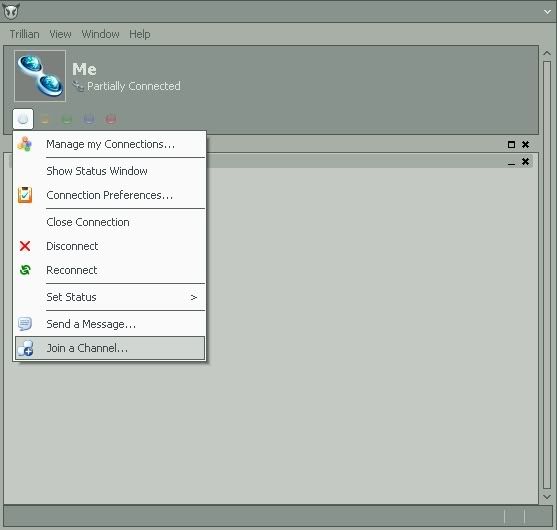Click the green Reconnect arrows icon
Image resolution: width=557 pixels, height=530 pixels.
(25, 270)
